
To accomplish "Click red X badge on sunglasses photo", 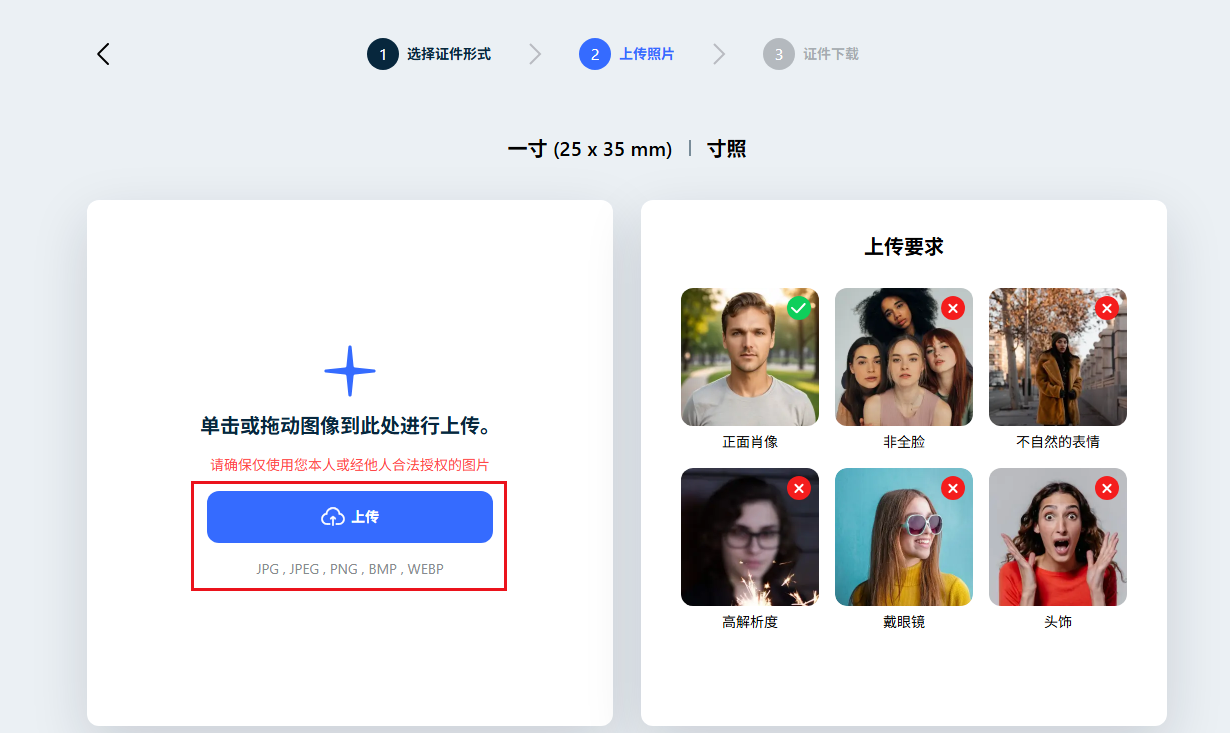I will (x=952, y=488).
